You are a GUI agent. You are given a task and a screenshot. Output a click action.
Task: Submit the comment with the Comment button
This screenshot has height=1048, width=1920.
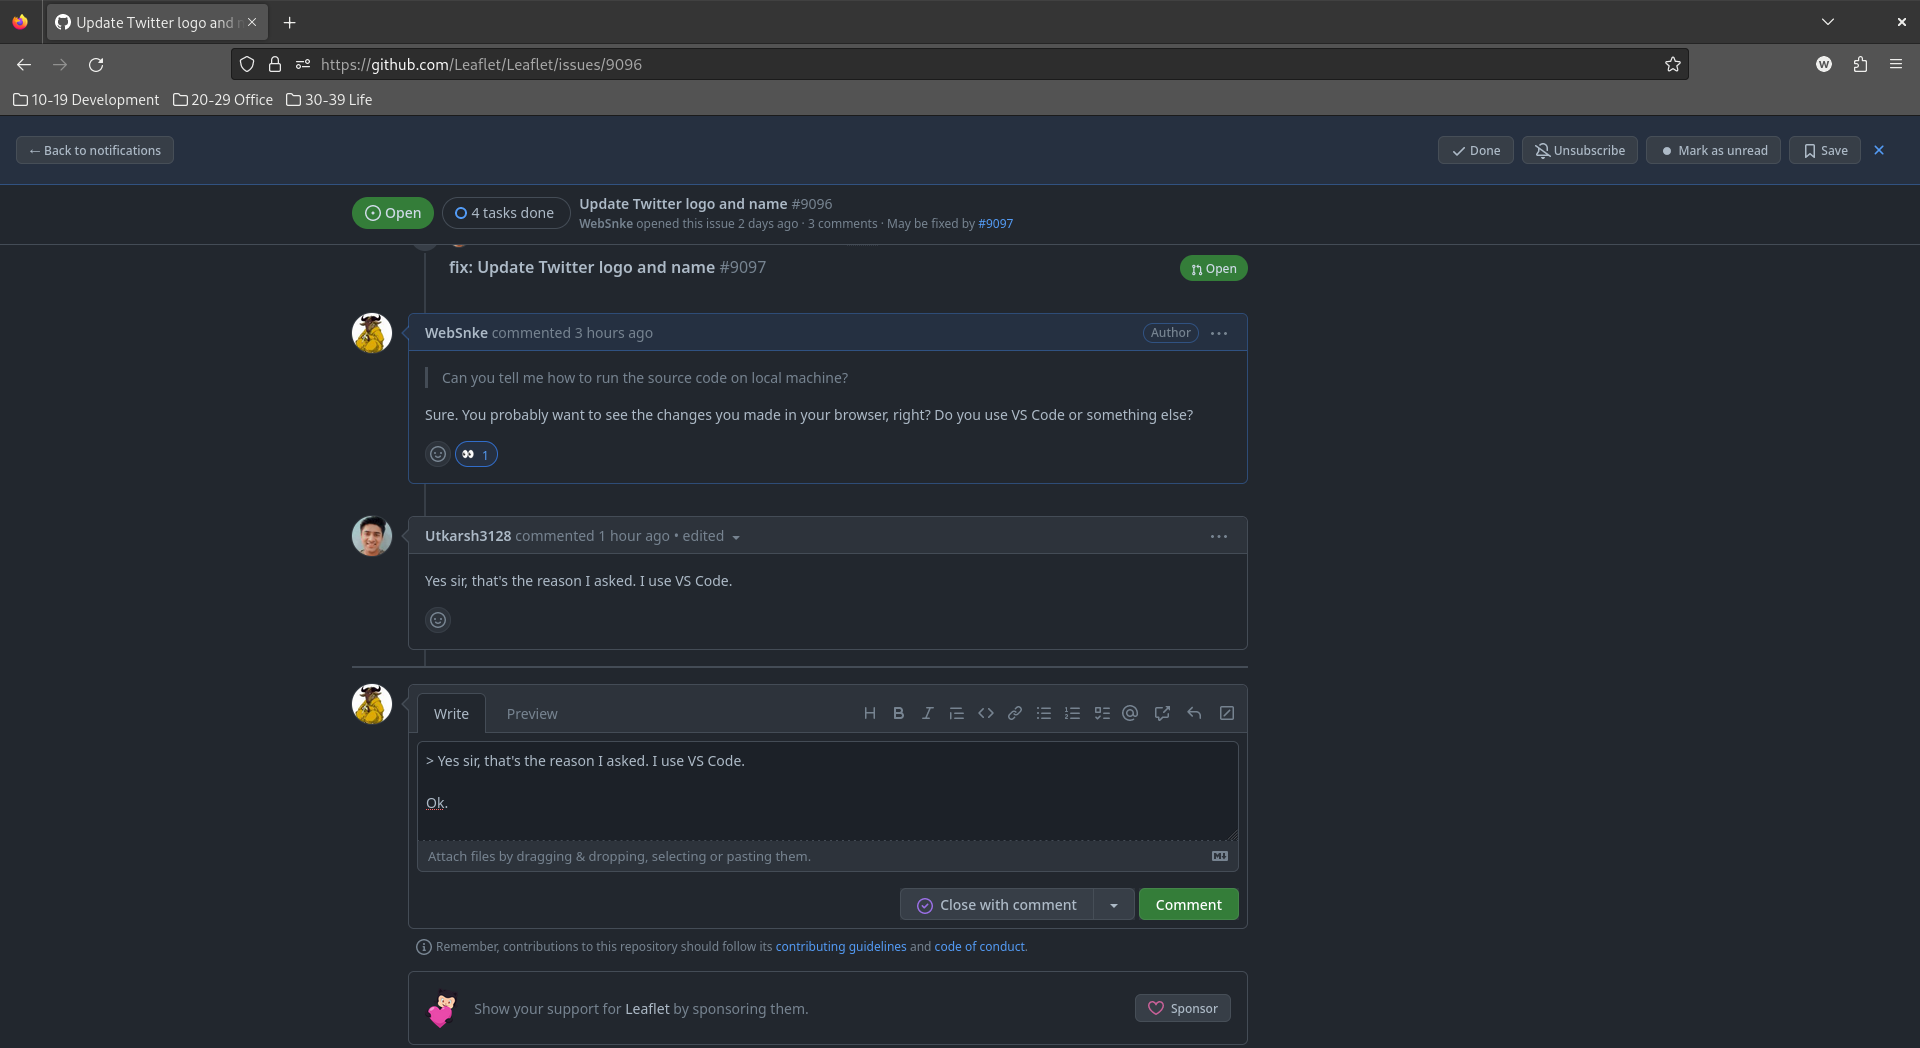[1187, 904]
